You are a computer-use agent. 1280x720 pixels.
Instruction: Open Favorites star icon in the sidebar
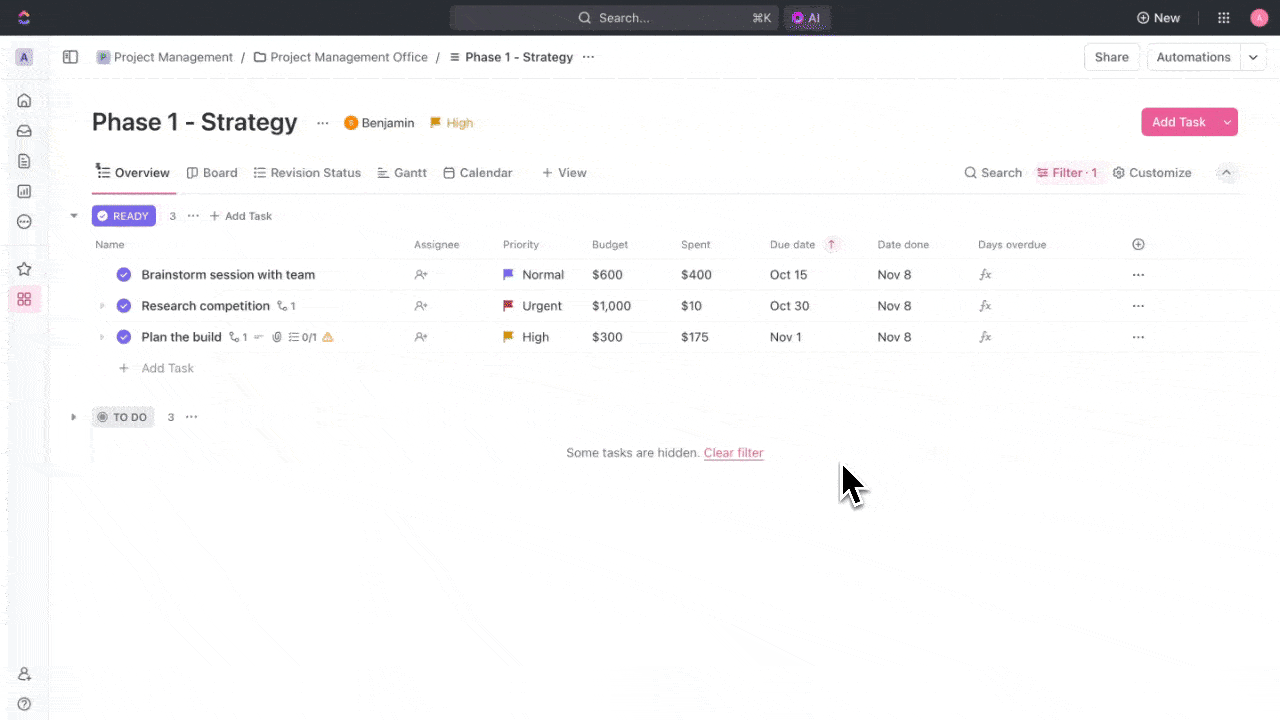pyautogui.click(x=24, y=269)
